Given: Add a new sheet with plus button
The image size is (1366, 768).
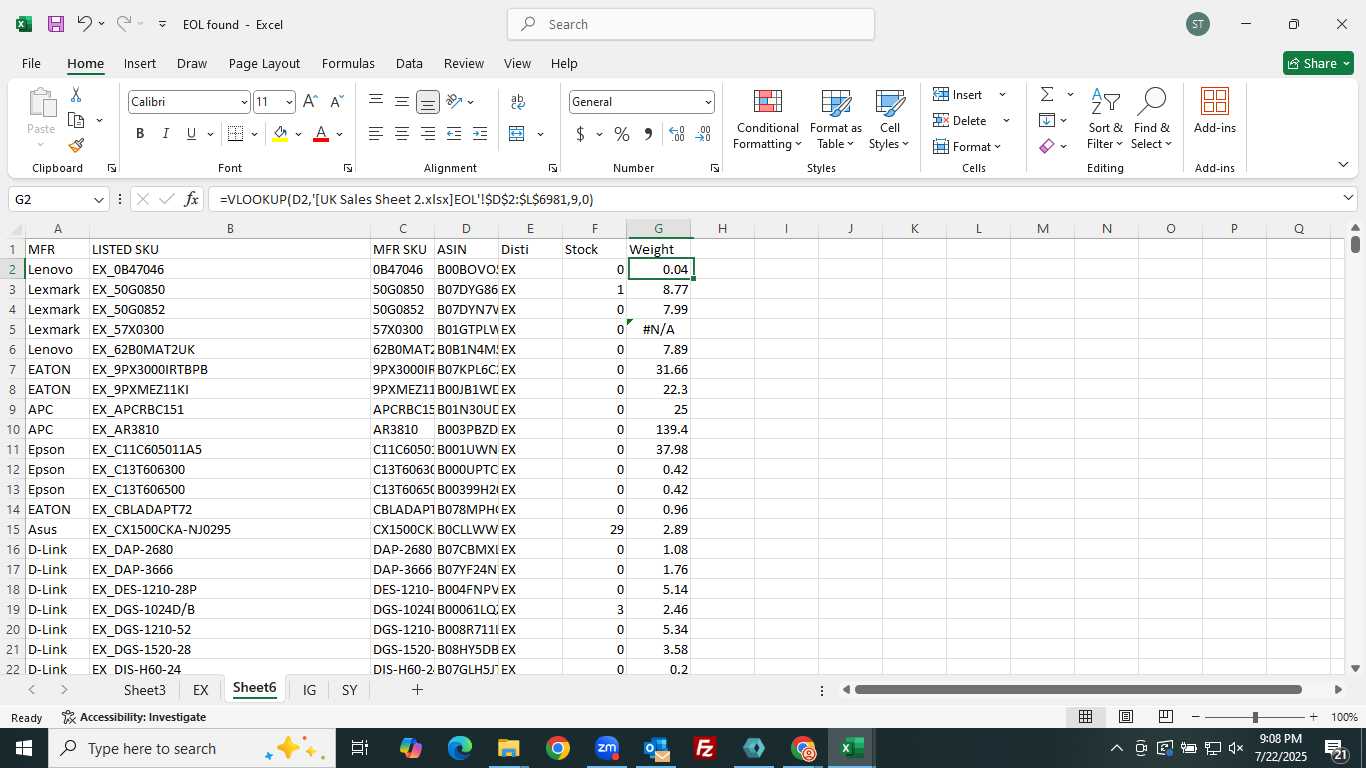Looking at the screenshot, I should coord(417,690).
